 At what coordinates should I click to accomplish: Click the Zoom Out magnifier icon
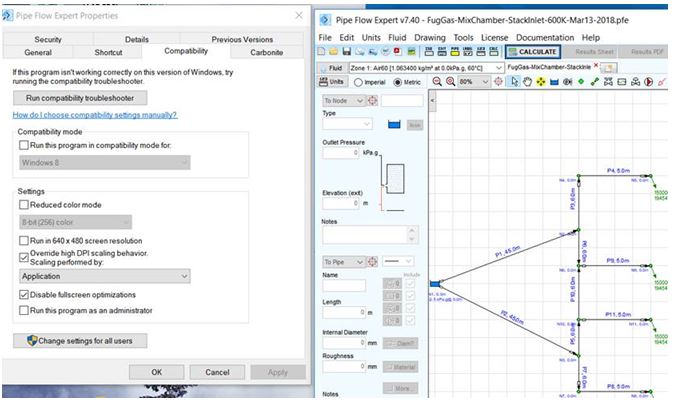tap(437, 82)
